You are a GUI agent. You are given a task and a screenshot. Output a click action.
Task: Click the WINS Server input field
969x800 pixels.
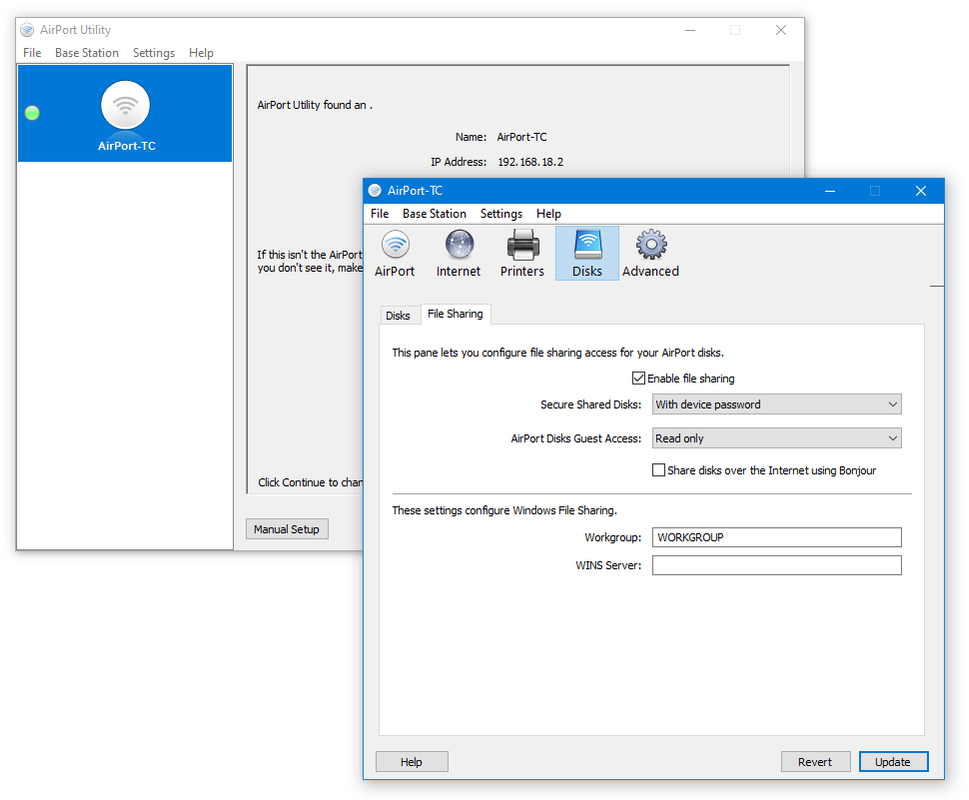click(777, 565)
